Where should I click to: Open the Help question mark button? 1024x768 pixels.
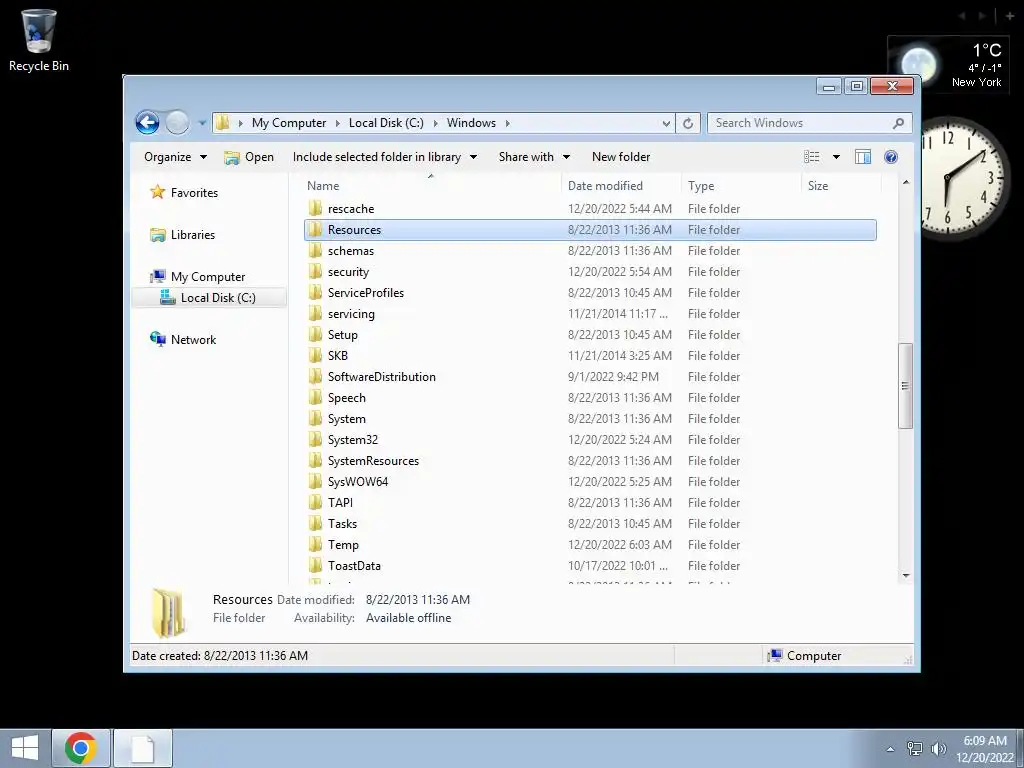click(x=891, y=157)
